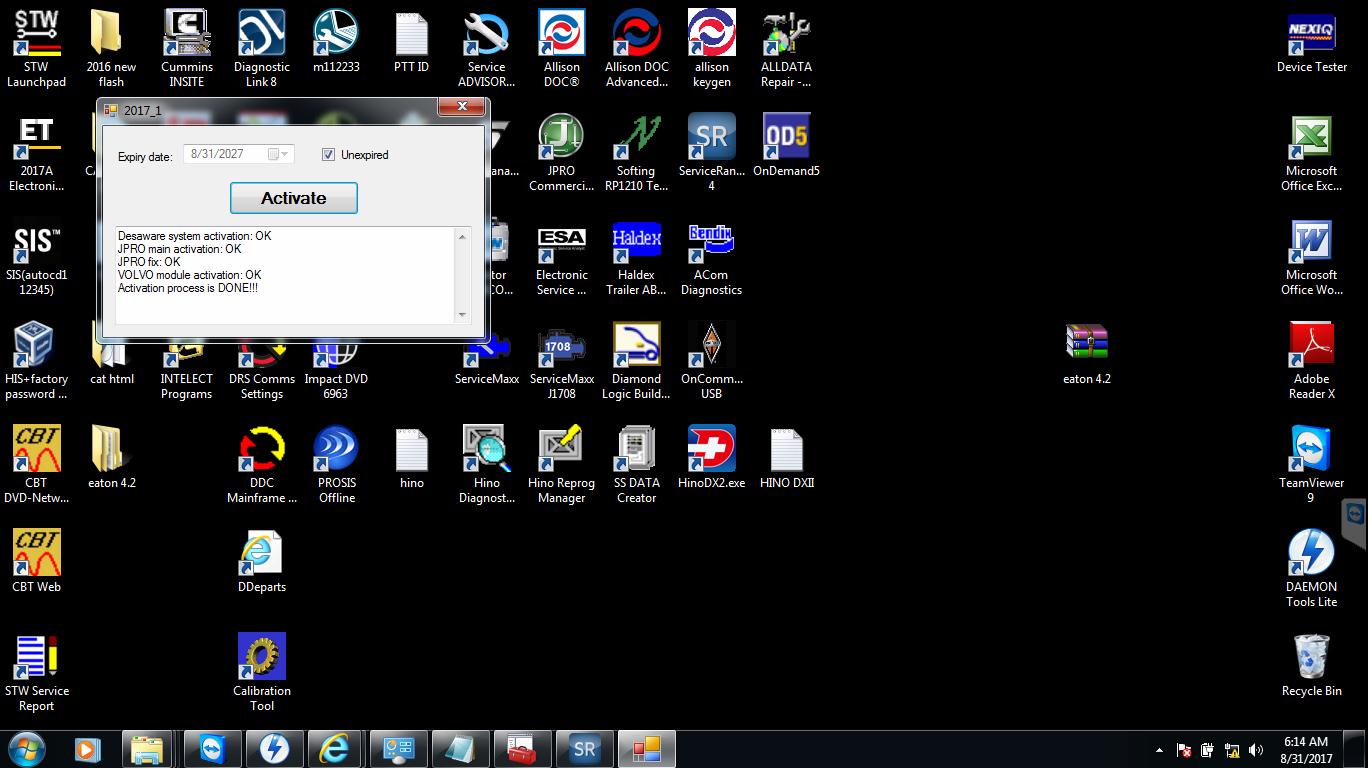Launch Service ADVISOR shortcut
The image size is (1368, 768).
point(486,48)
